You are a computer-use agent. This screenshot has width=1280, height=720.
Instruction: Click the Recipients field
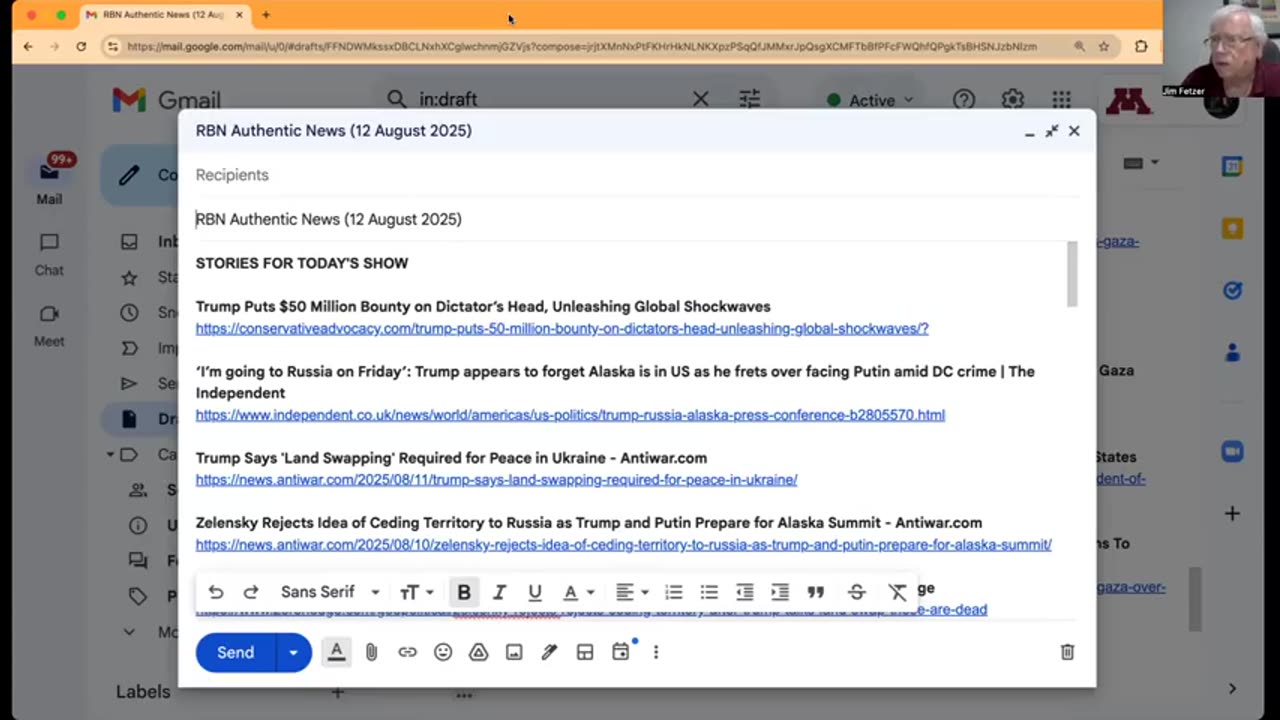[636, 175]
